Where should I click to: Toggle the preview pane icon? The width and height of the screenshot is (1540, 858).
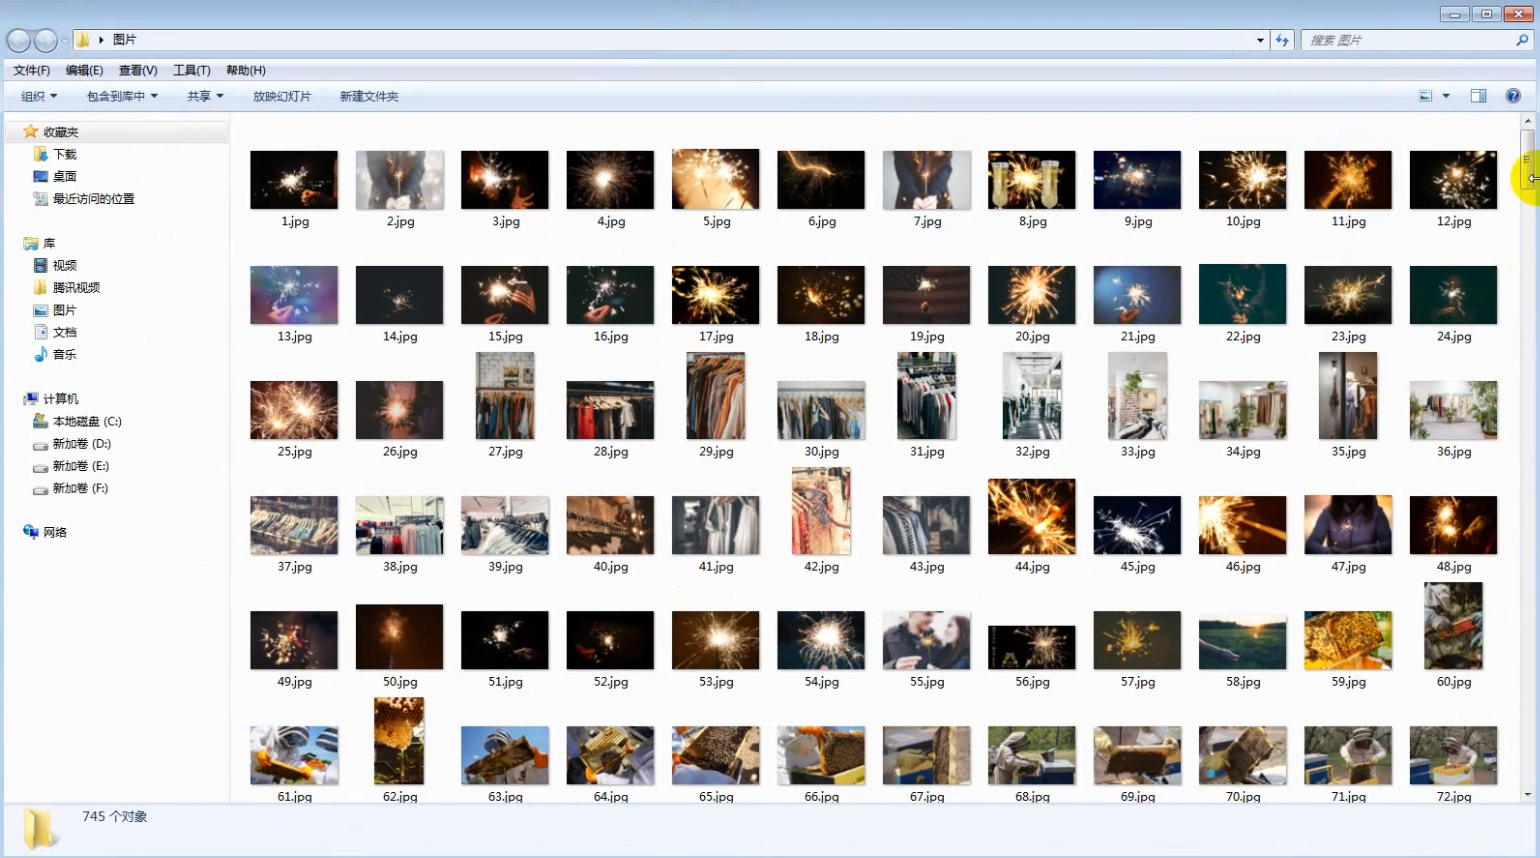(1478, 96)
